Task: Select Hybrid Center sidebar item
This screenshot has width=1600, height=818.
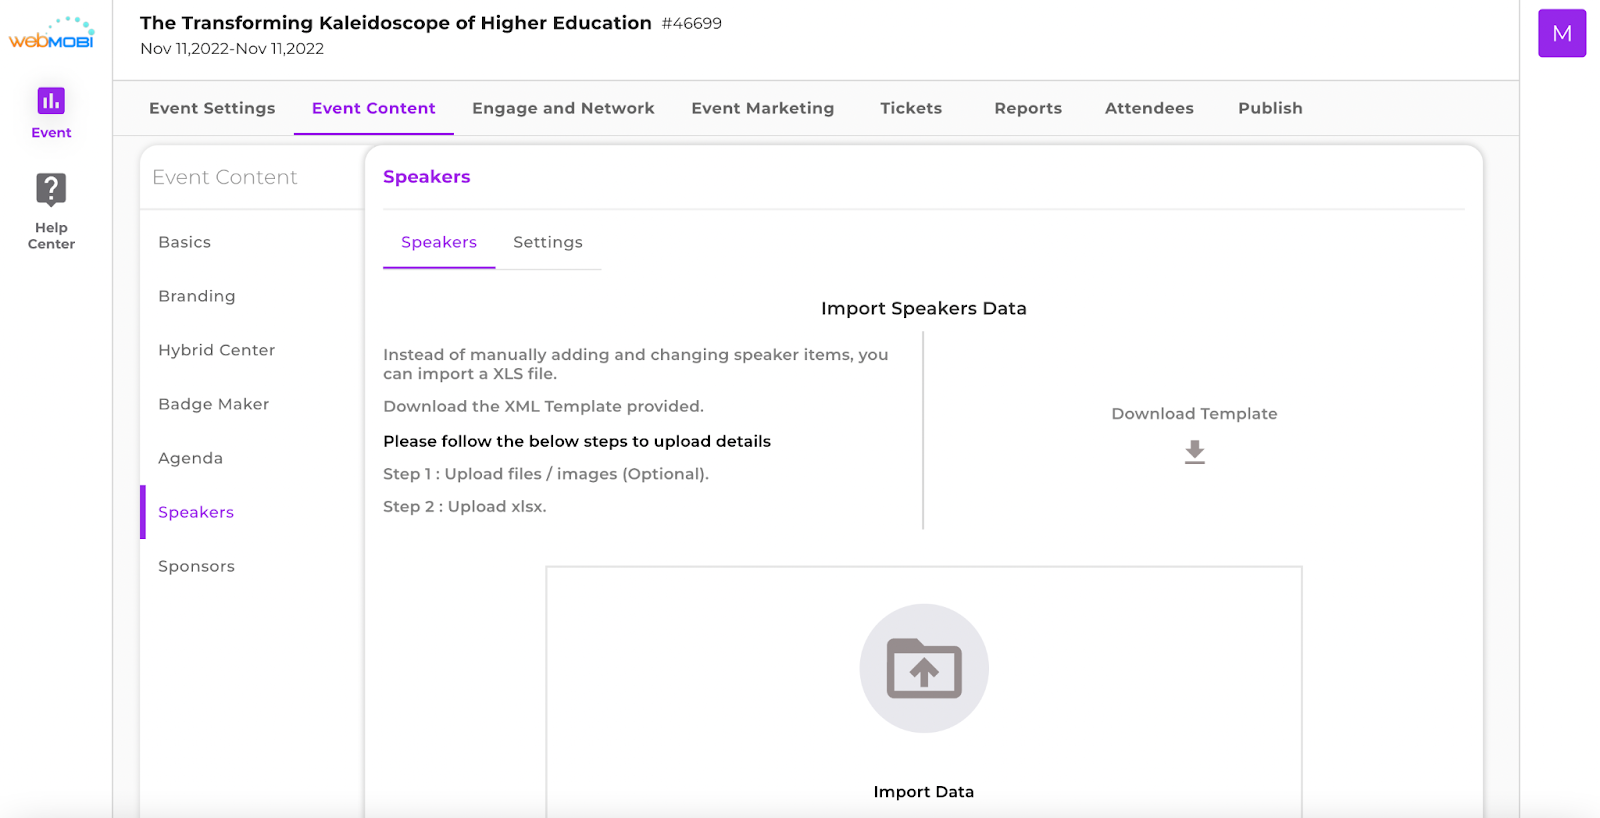Action: coord(217,350)
